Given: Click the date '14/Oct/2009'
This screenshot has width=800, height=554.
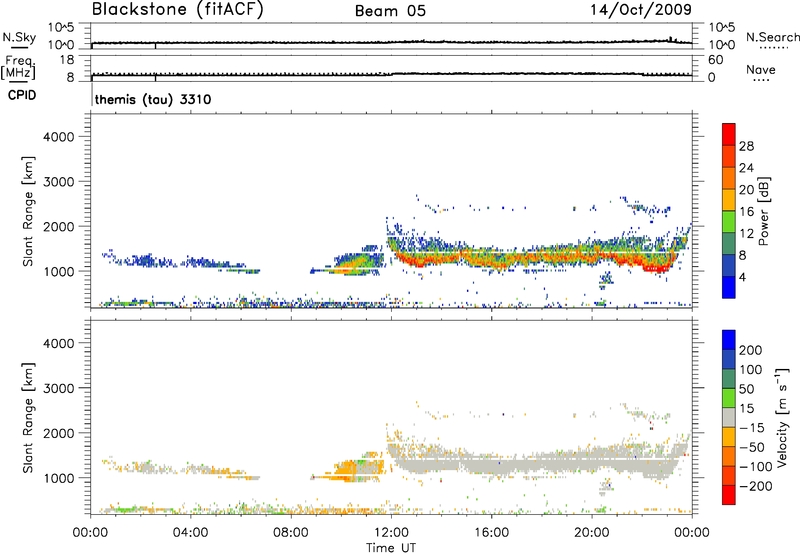Looking at the screenshot, I should pyautogui.click(x=641, y=10).
